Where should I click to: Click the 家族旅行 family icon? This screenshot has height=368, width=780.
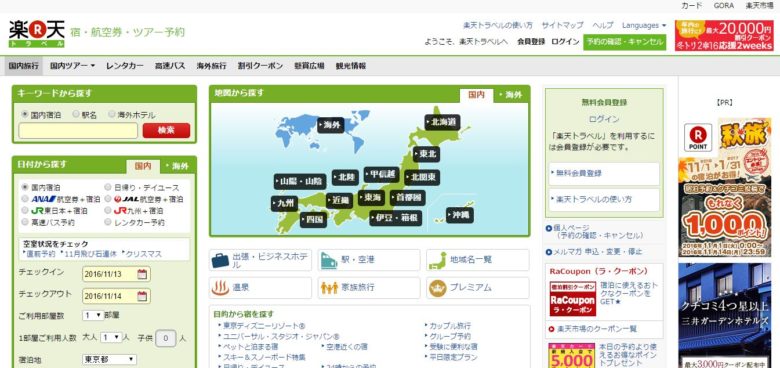pyautogui.click(x=329, y=287)
